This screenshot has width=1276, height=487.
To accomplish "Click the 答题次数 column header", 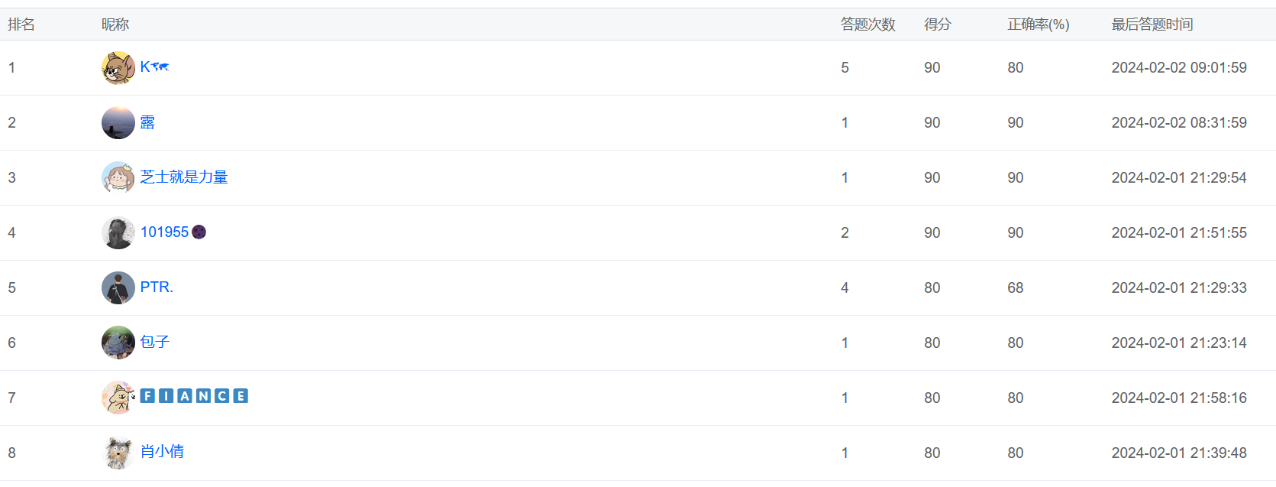I will (868, 25).
